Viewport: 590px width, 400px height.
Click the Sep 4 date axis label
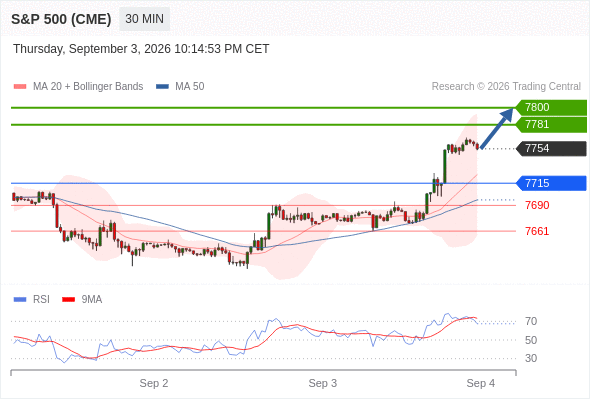[x=481, y=383]
